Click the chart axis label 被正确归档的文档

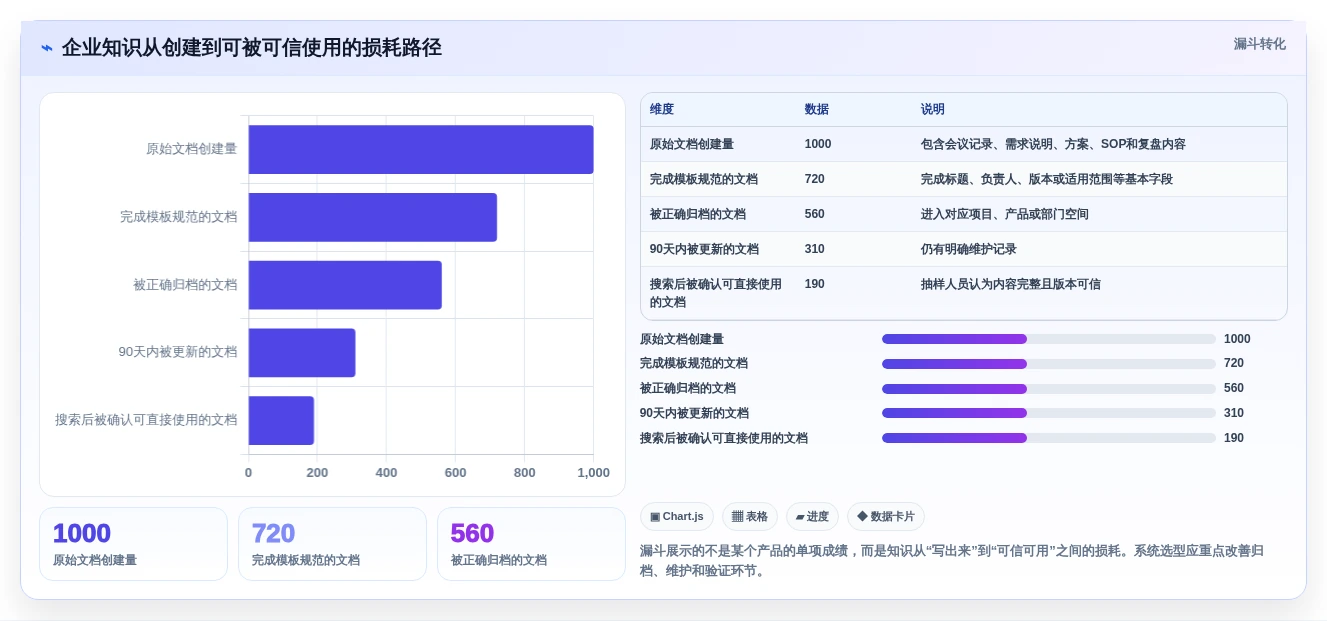[x=185, y=284]
